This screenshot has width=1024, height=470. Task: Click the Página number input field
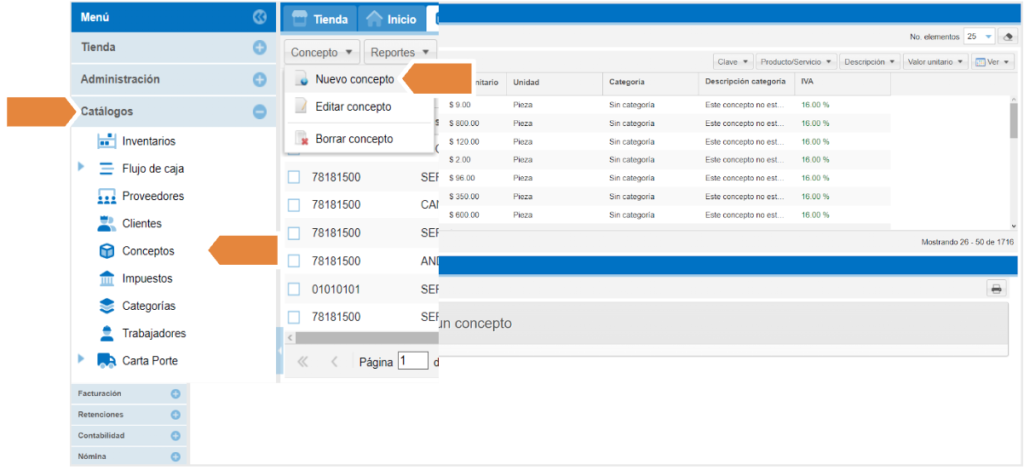coord(412,361)
